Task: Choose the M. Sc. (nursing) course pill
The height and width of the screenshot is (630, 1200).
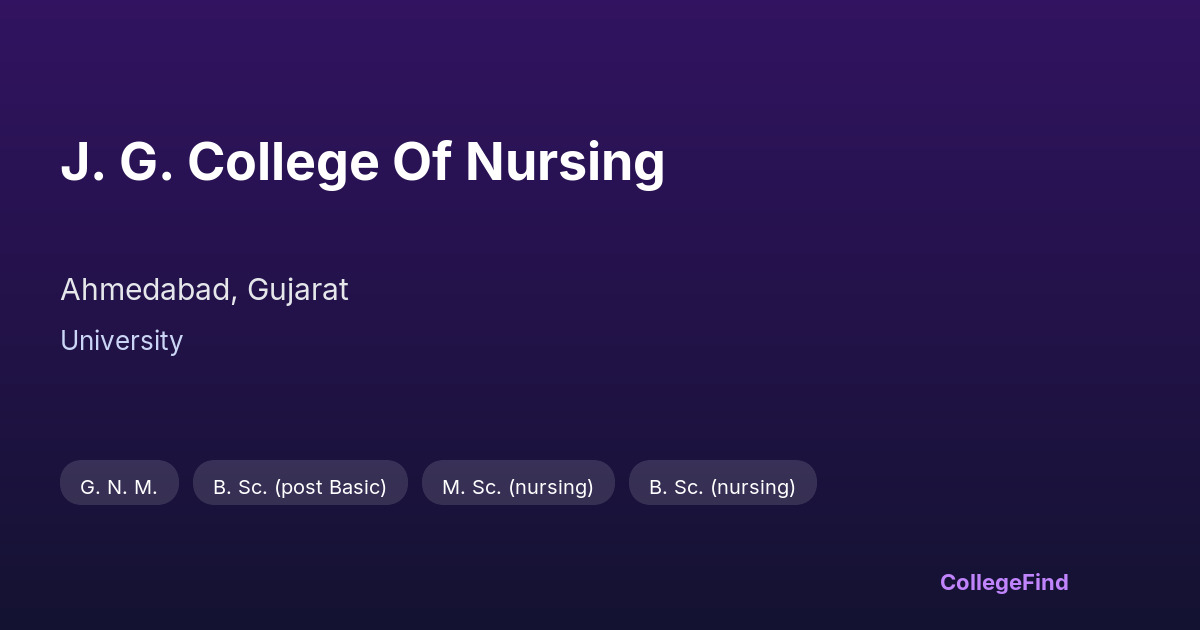Action: pos(518,487)
